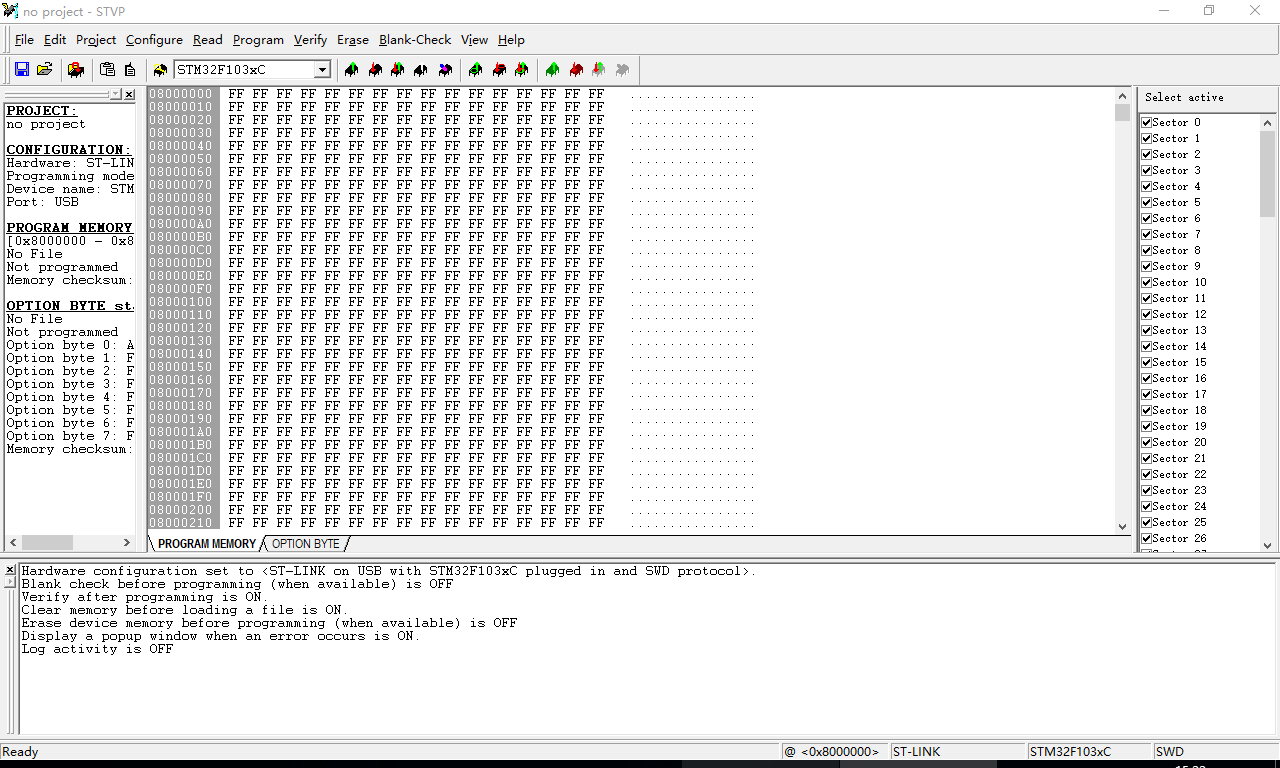Click the chip icon beside the Open folder

[76, 70]
